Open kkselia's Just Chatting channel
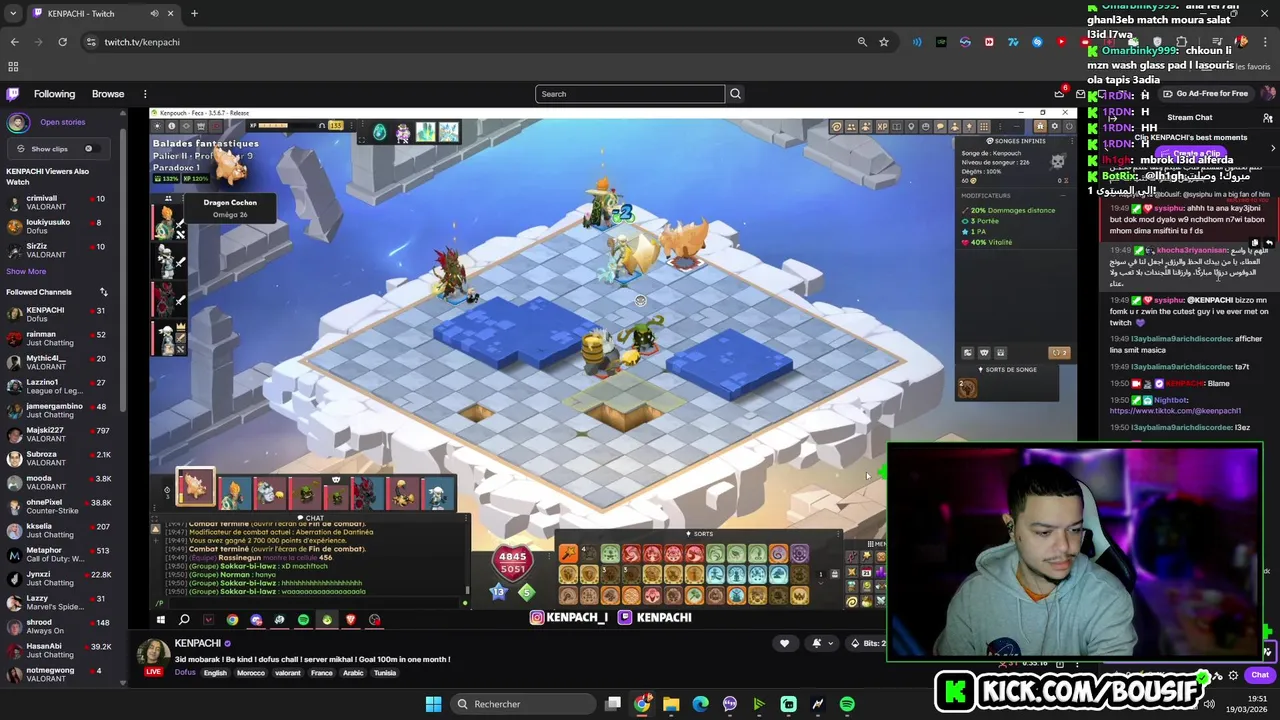Screen dimensions: 1280x720 click(60, 530)
